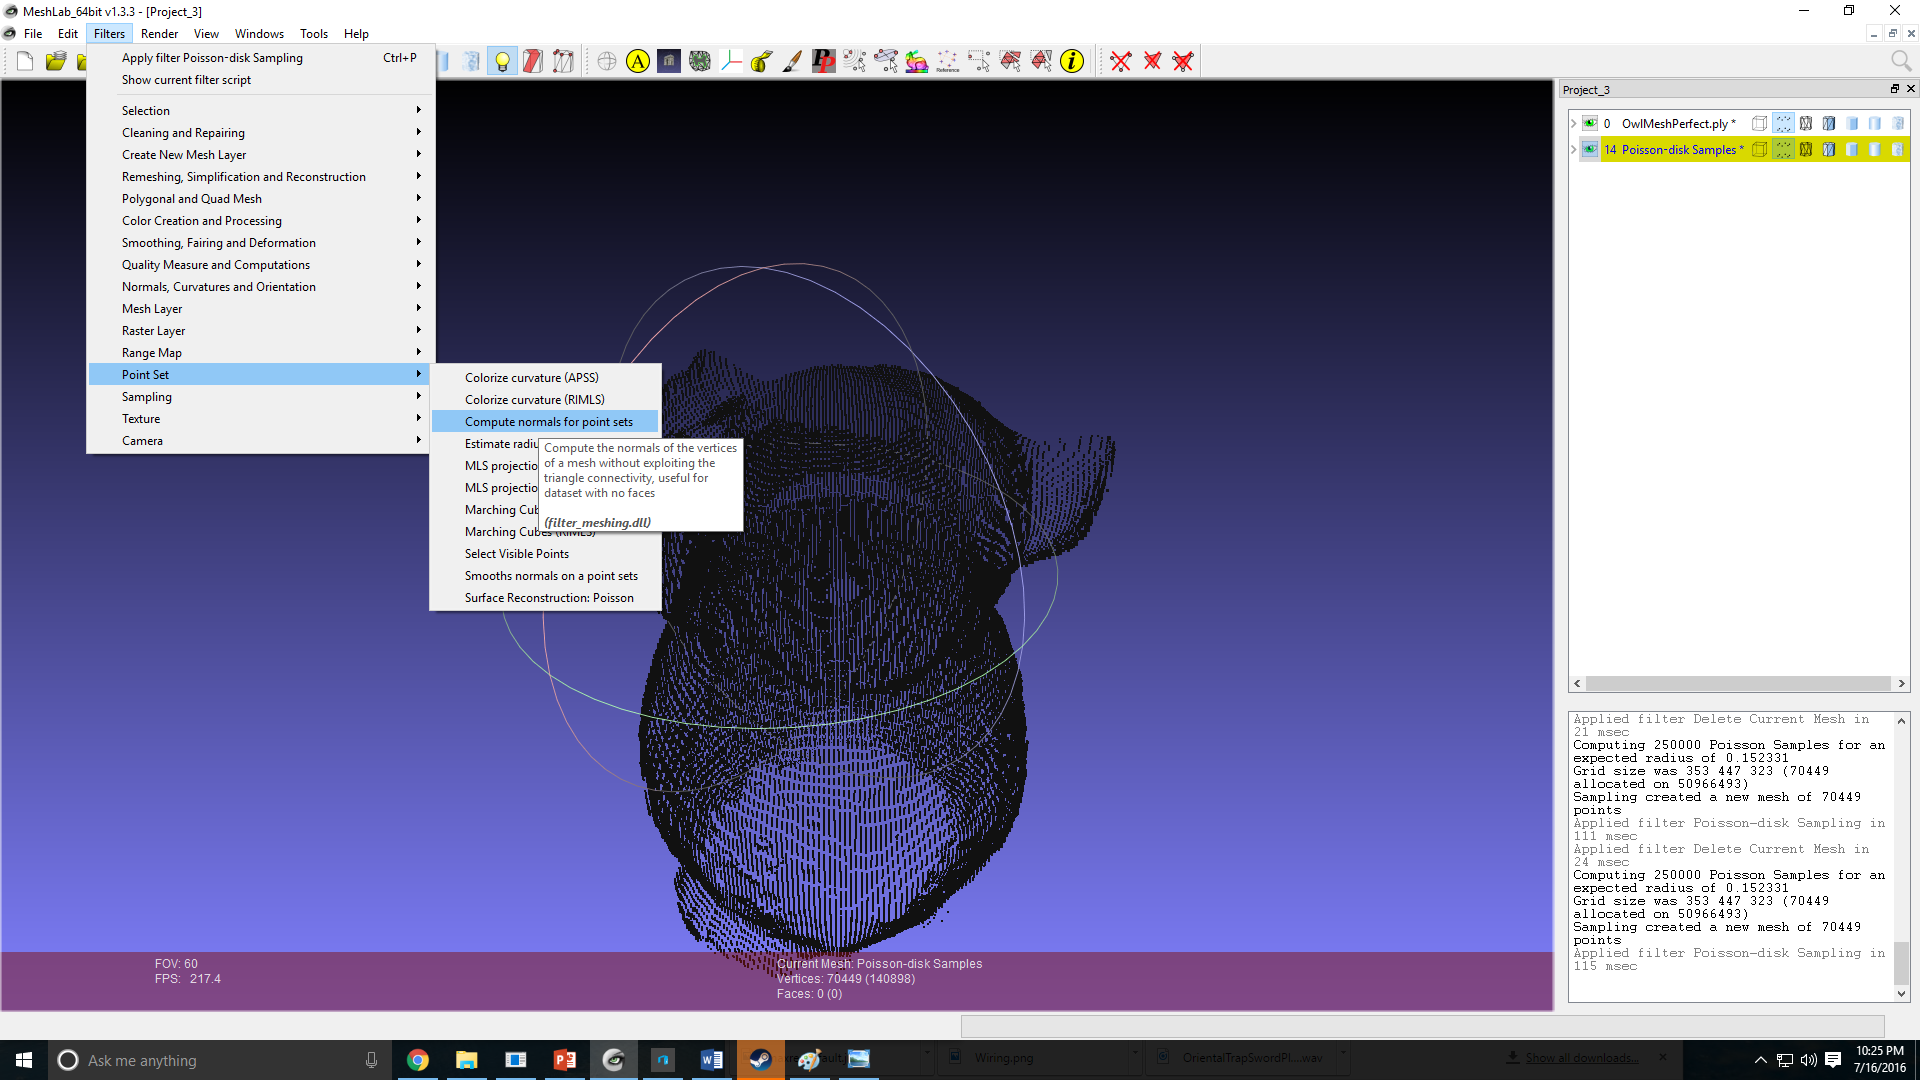This screenshot has width=1920, height=1080.
Task: Open the Tools menu
Action: (314, 34)
